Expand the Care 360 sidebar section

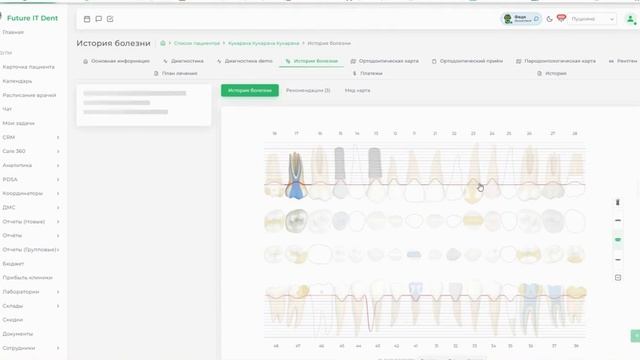coord(31,151)
